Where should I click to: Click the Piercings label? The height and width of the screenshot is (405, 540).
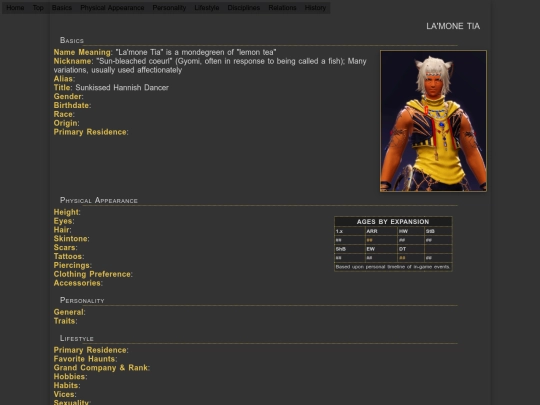(x=73, y=266)
